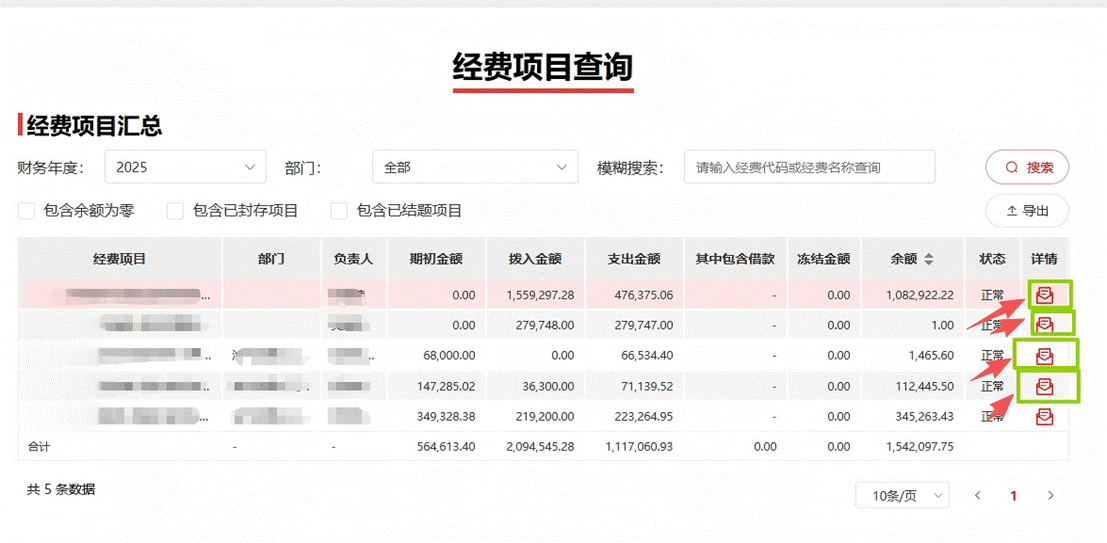
Task: Focus the 模糊搜索 input field
Action: 808,167
